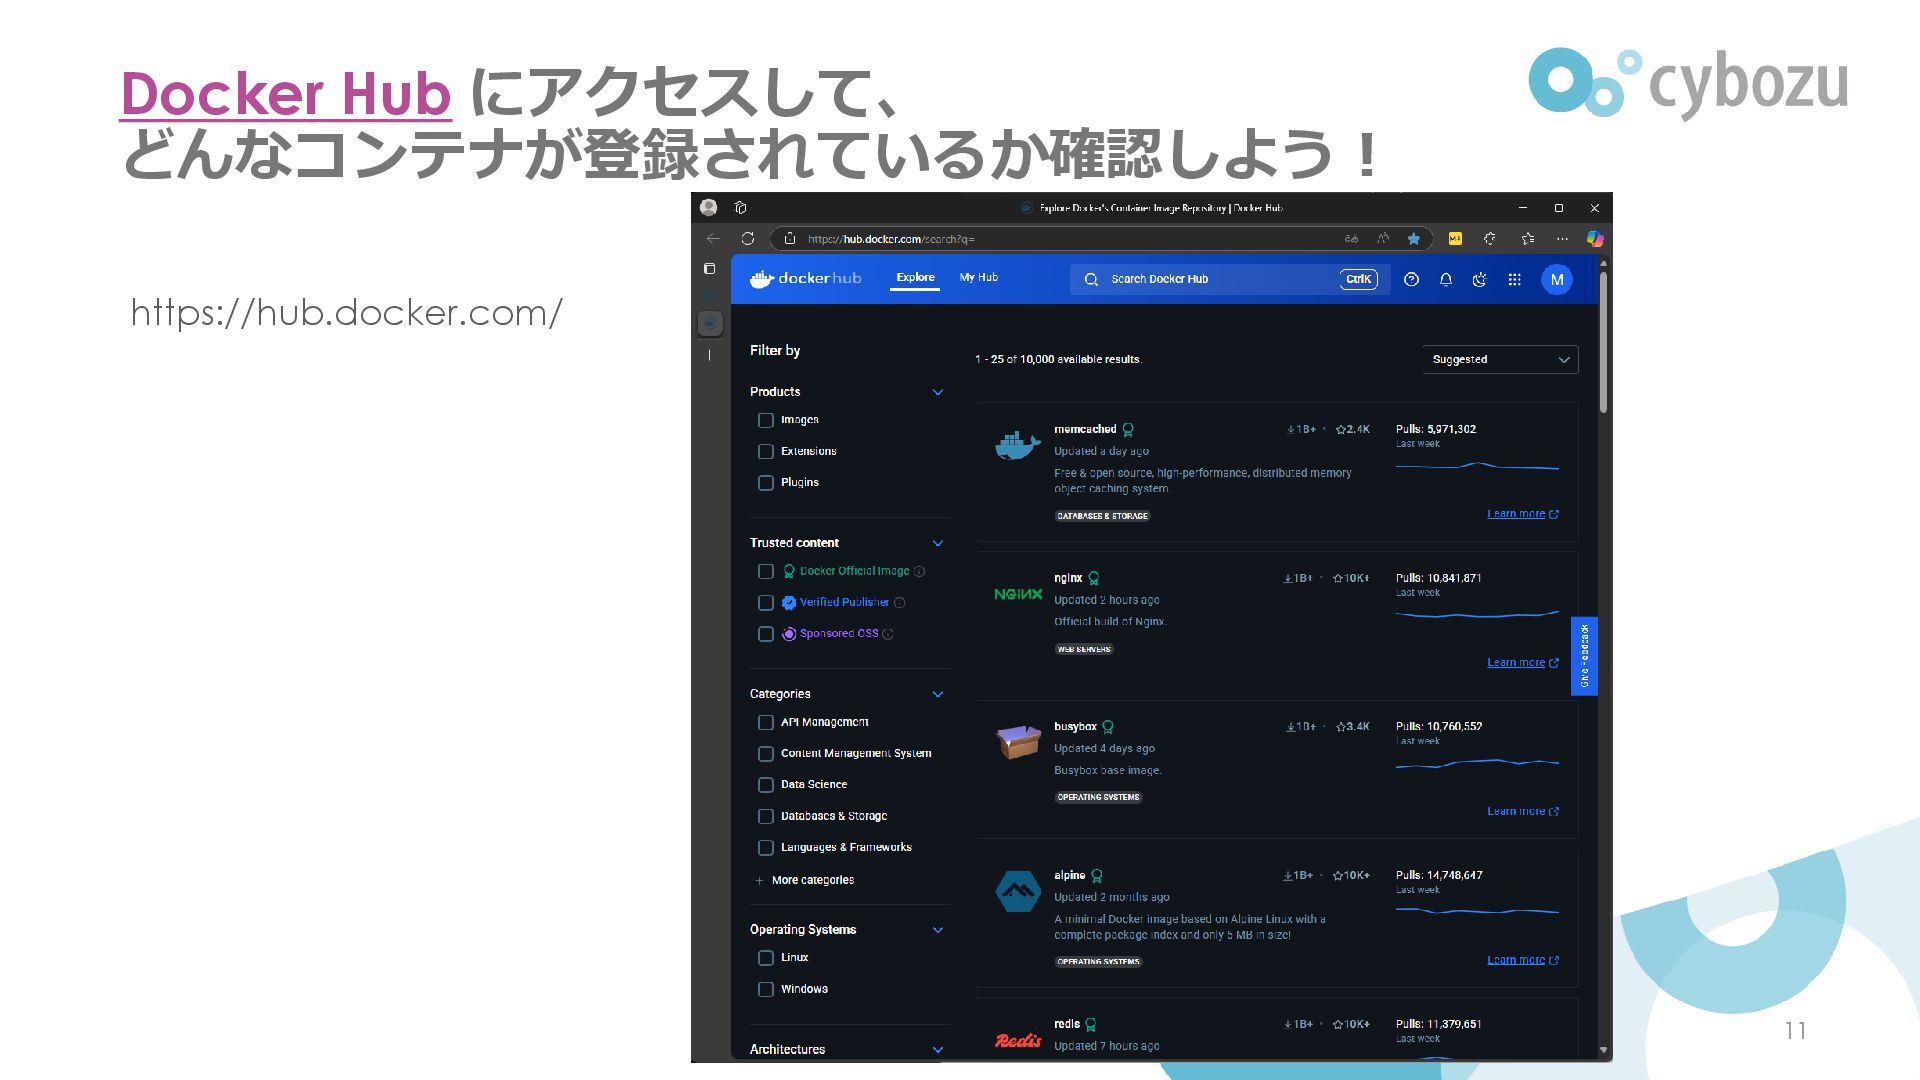Click the browser address bar URL
The width and height of the screenshot is (1920, 1080).
[890, 239]
